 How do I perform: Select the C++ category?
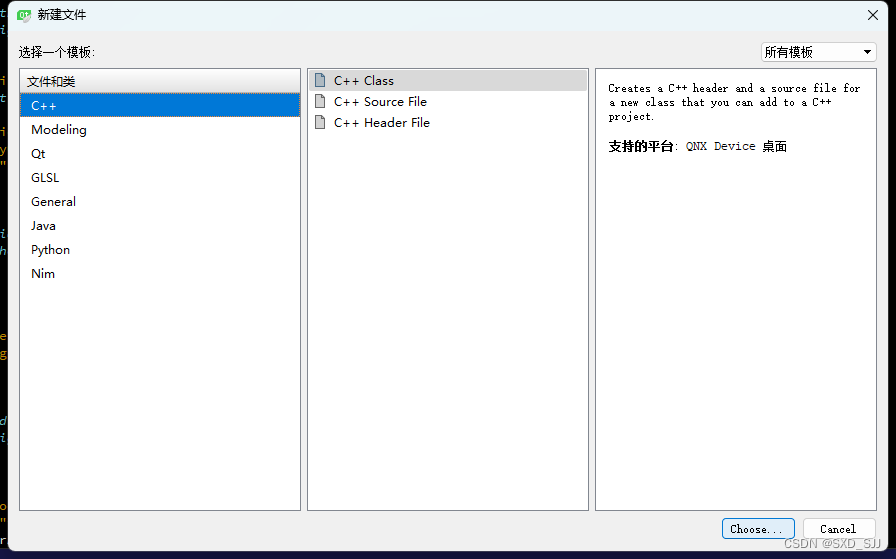tap(160, 106)
